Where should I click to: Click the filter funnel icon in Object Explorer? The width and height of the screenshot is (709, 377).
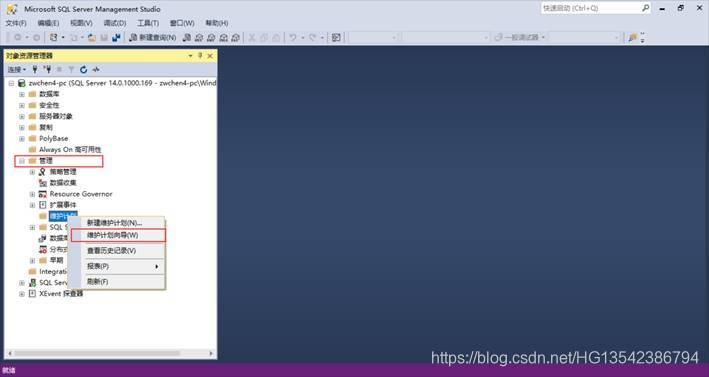click(x=71, y=70)
